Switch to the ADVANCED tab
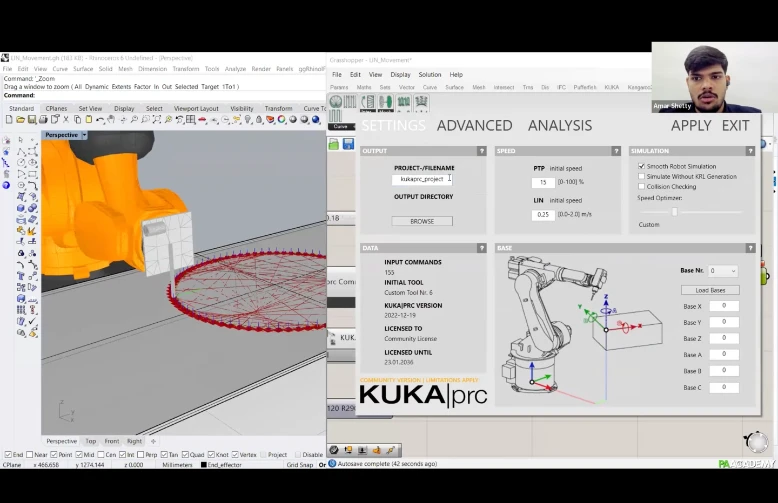Viewport: 778px width, 503px height. click(474, 125)
